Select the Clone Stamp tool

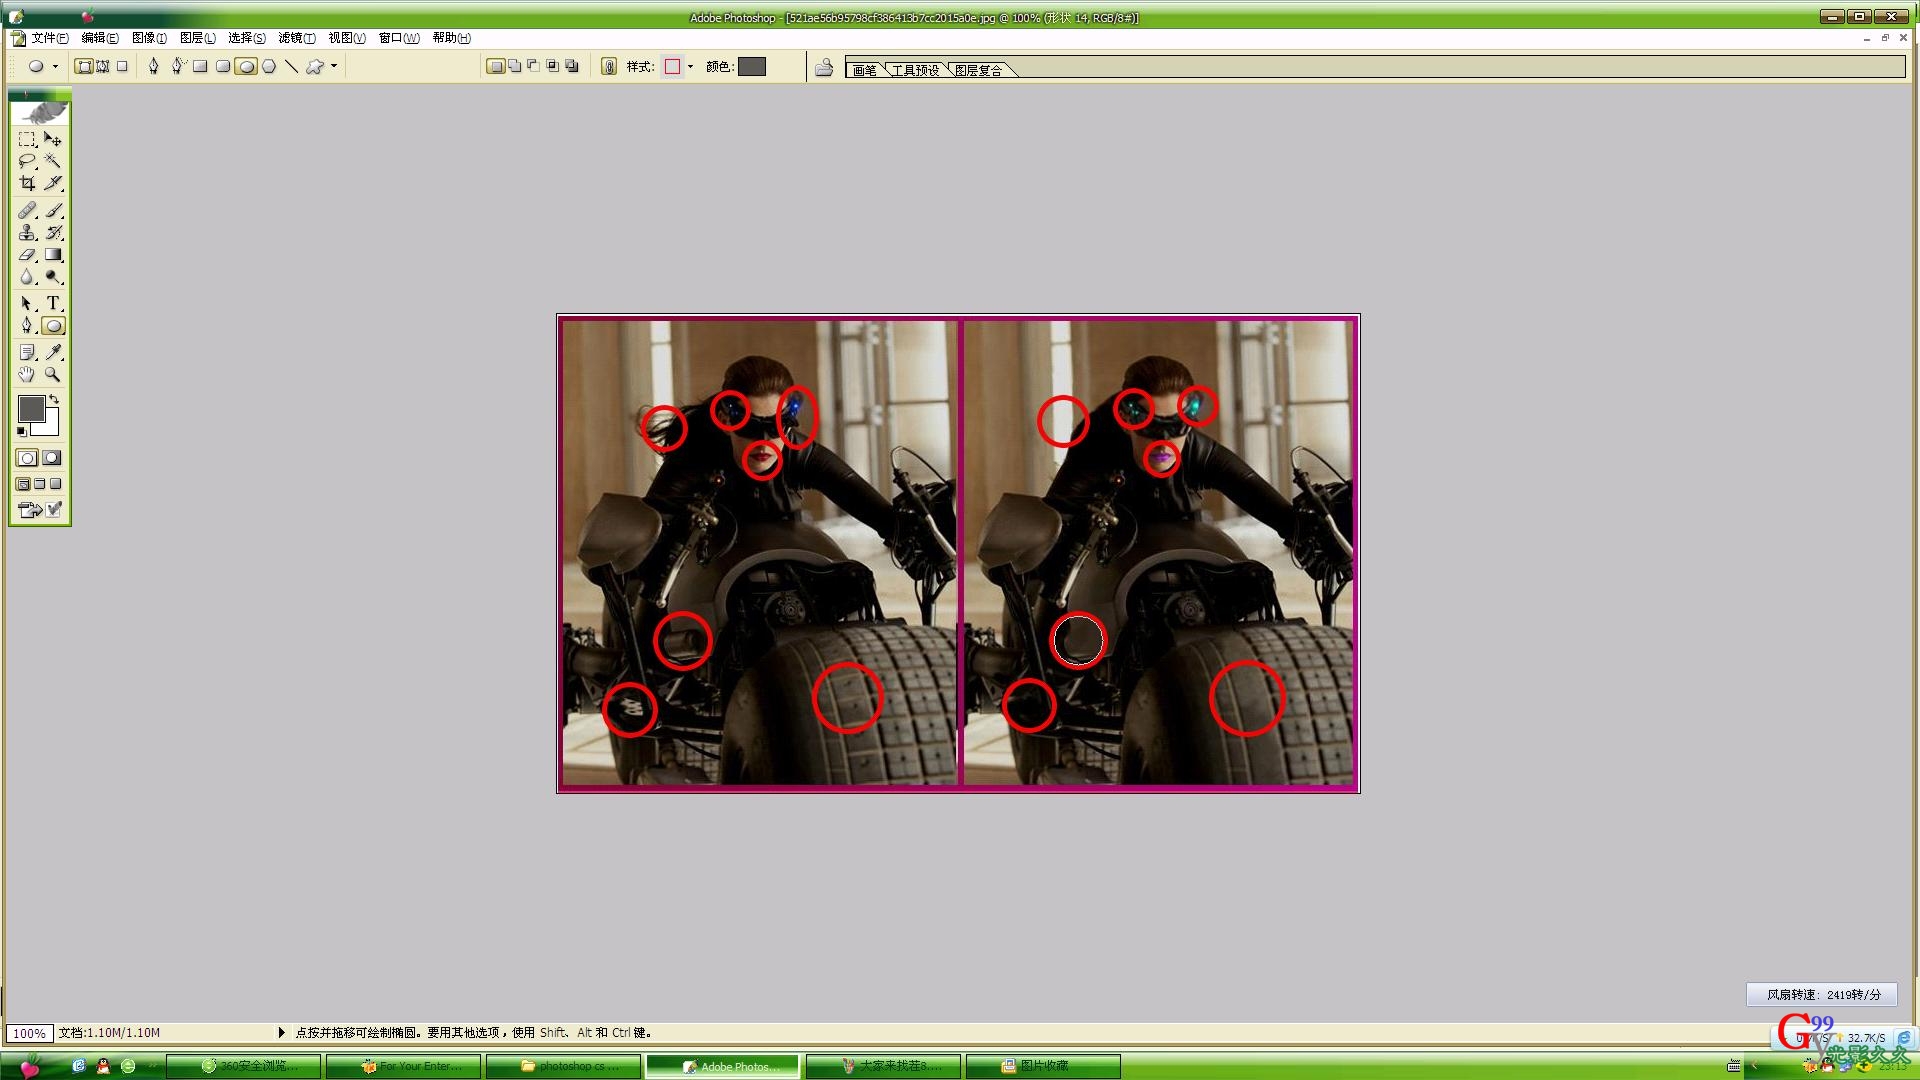[x=27, y=232]
